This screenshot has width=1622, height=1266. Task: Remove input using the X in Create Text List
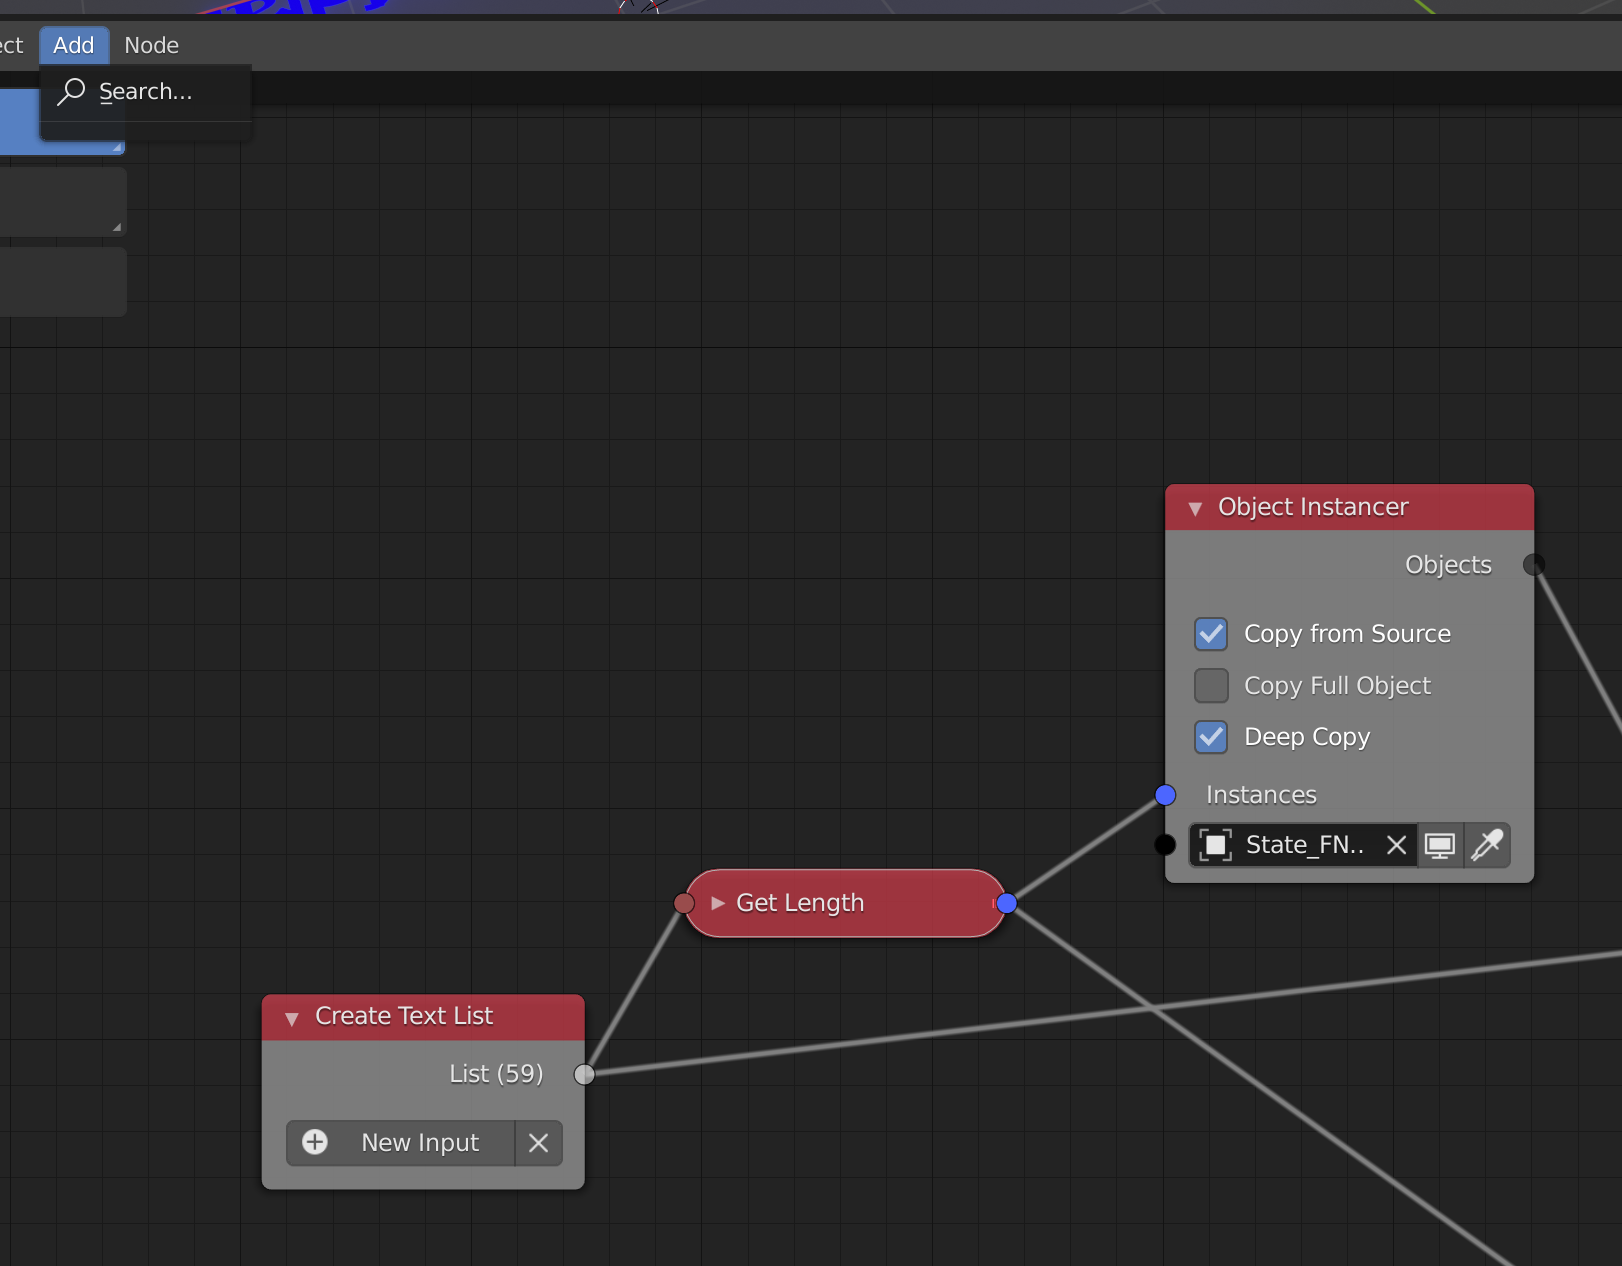coord(539,1143)
